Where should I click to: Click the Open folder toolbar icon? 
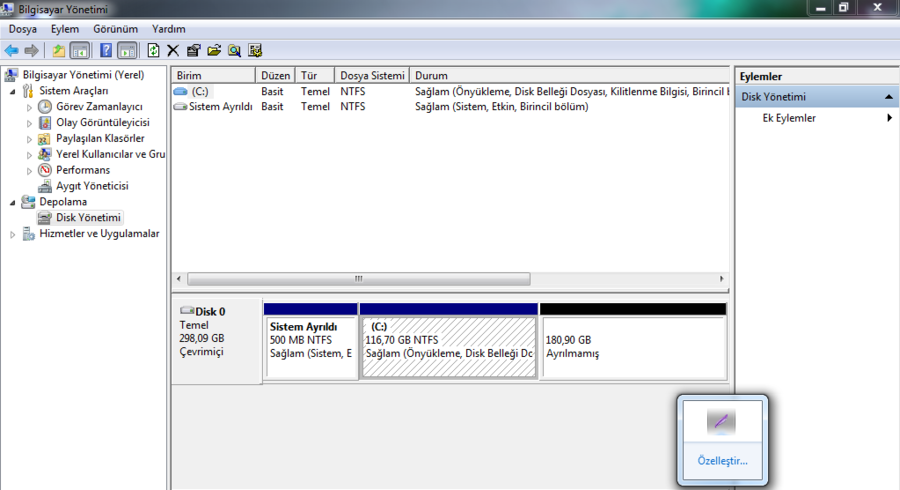pos(214,50)
